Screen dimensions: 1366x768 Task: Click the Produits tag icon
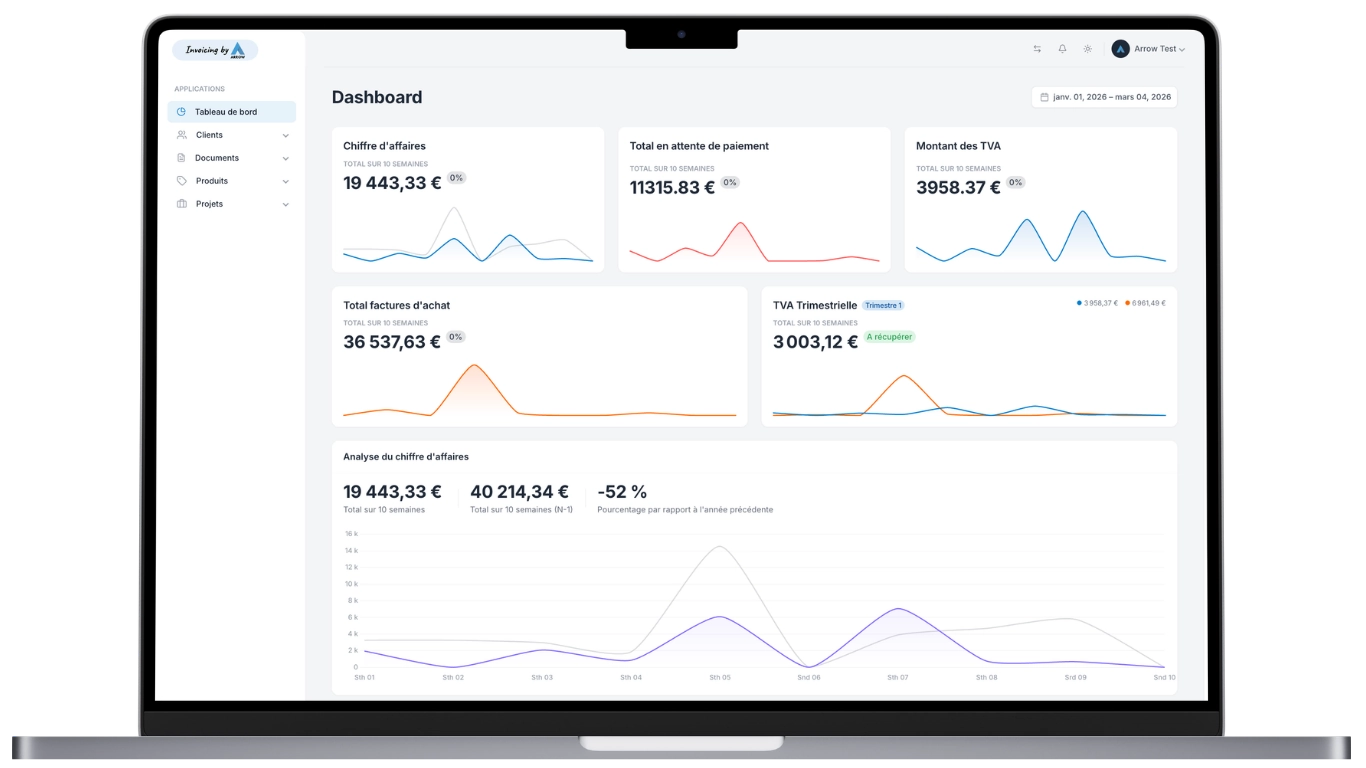[181, 181]
